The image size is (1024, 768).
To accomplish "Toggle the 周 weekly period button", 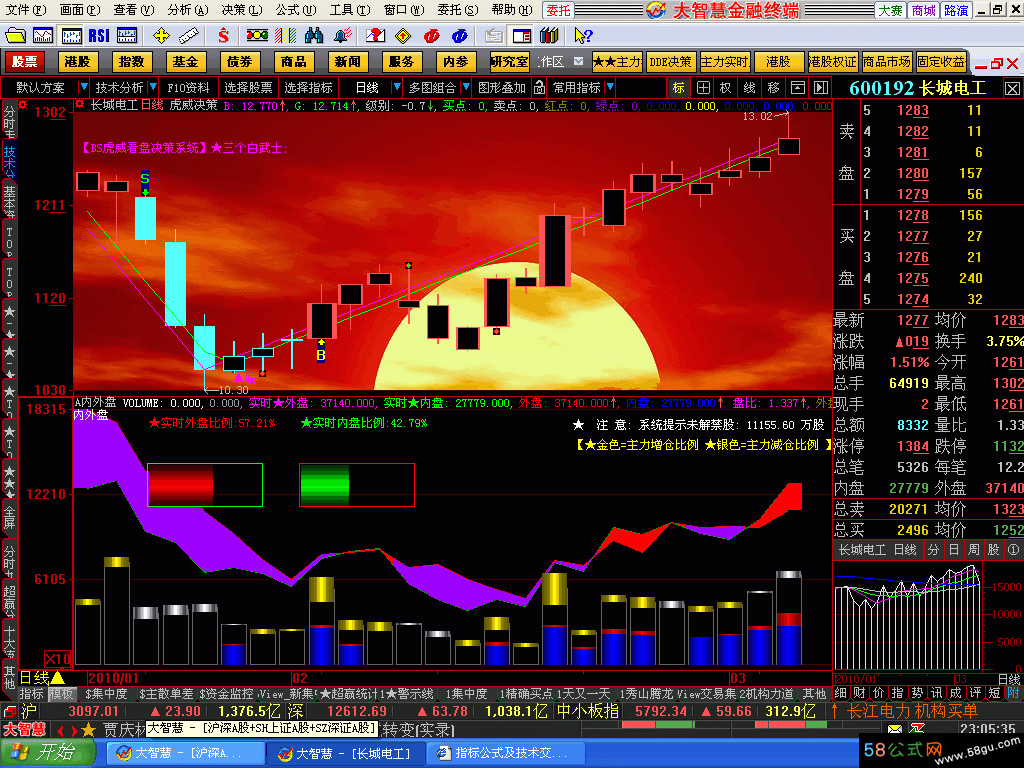I will tap(973, 550).
